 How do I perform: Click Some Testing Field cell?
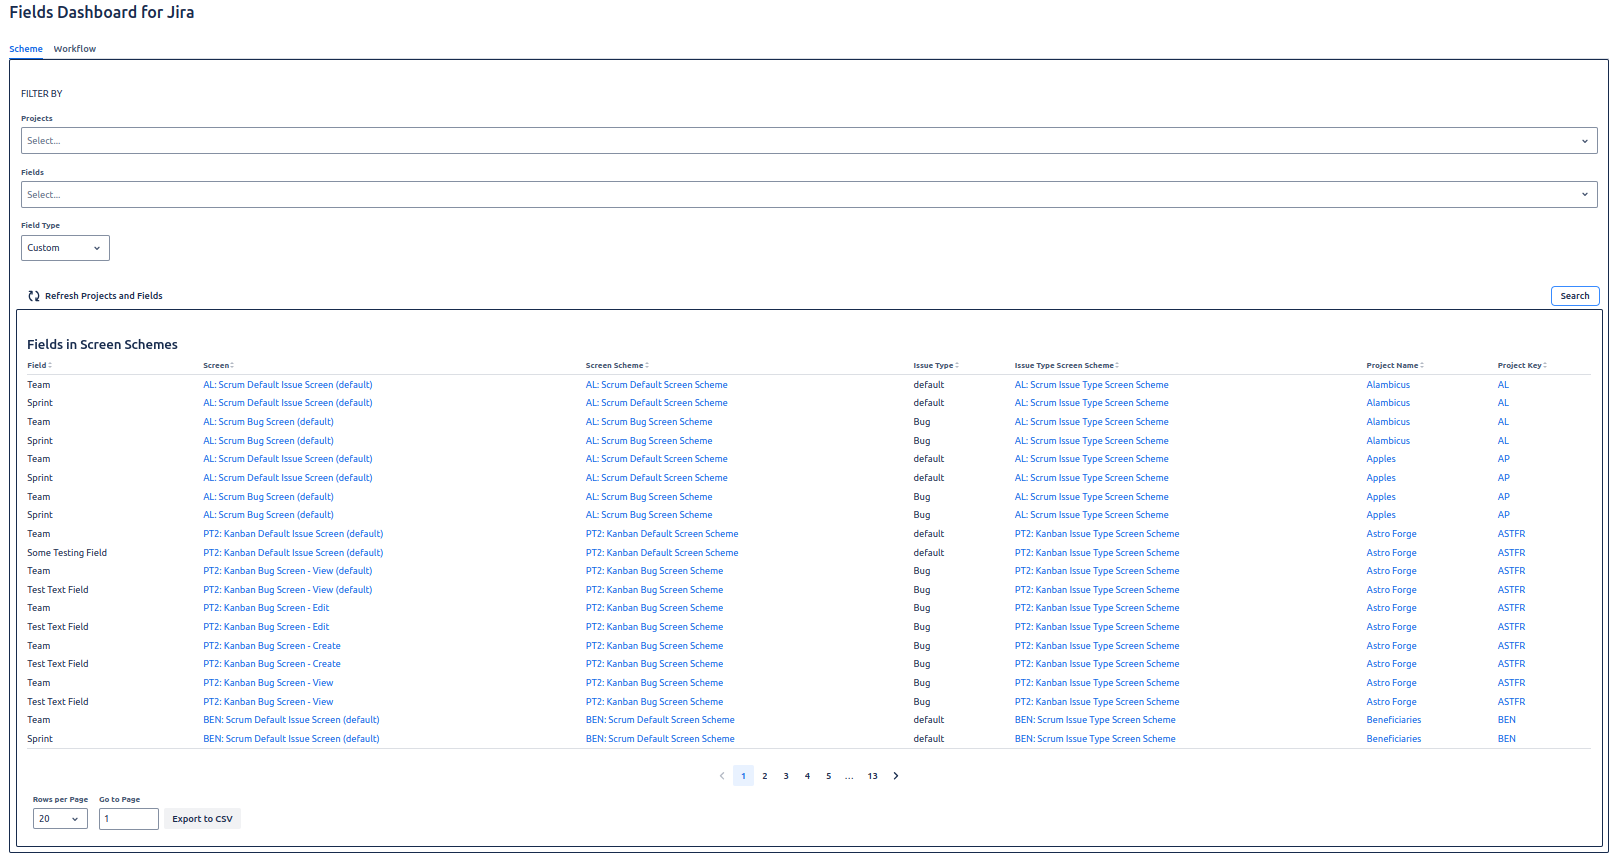[67, 553]
